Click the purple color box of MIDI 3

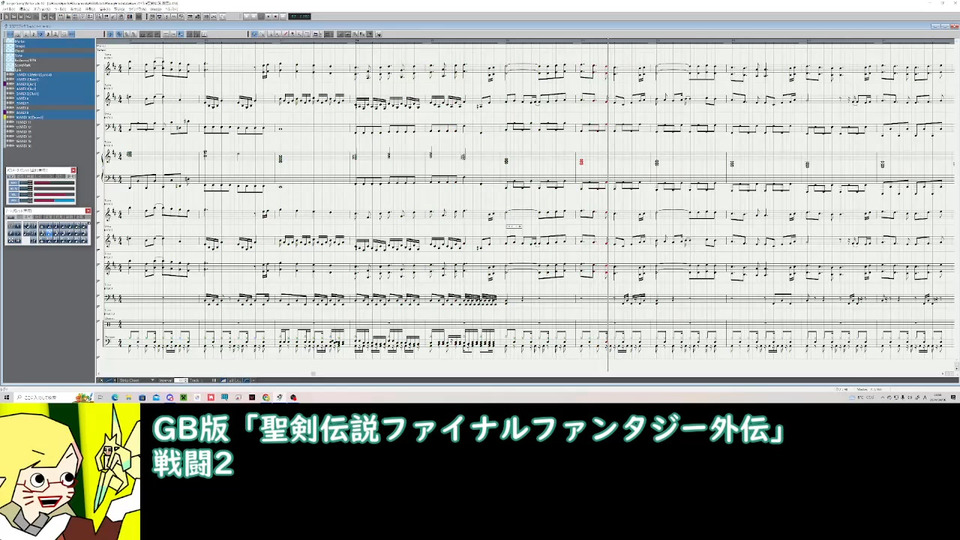[5, 84]
